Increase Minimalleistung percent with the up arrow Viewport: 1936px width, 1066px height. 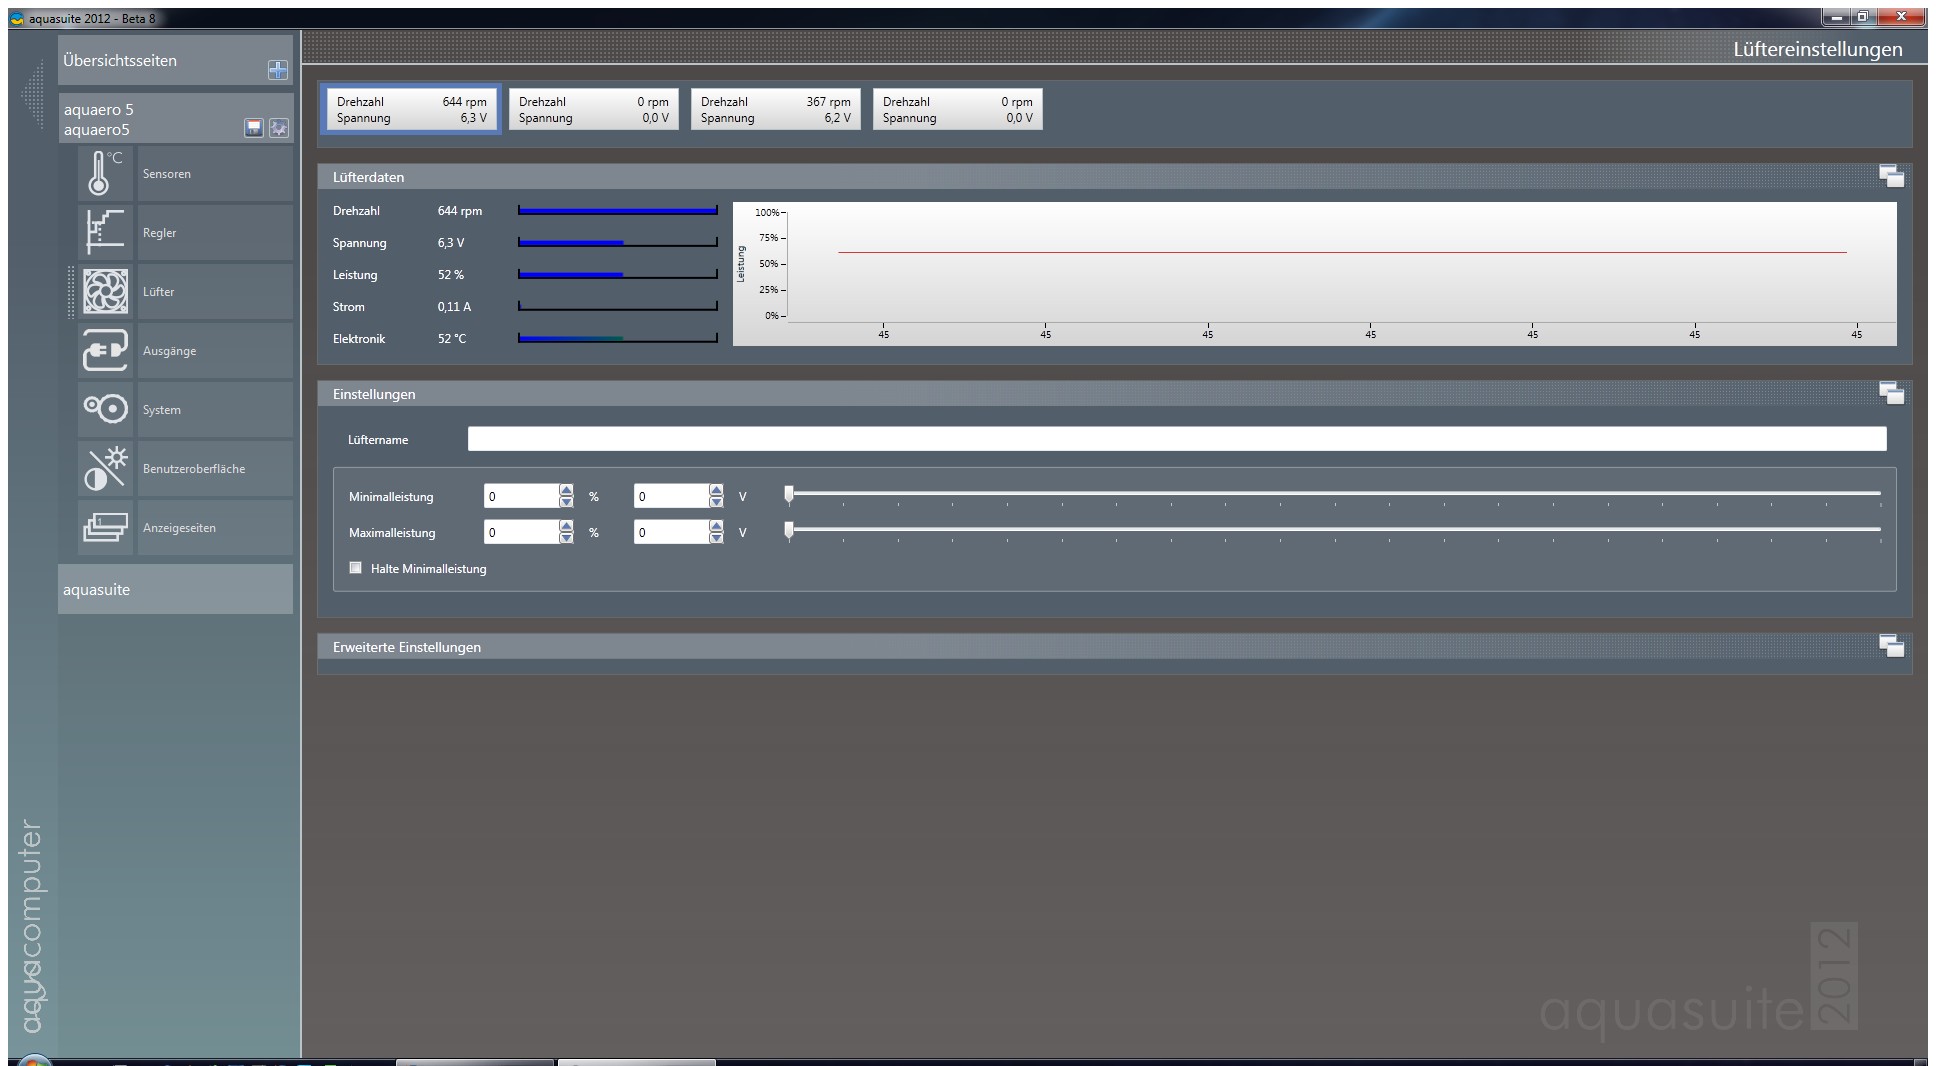click(566, 490)
